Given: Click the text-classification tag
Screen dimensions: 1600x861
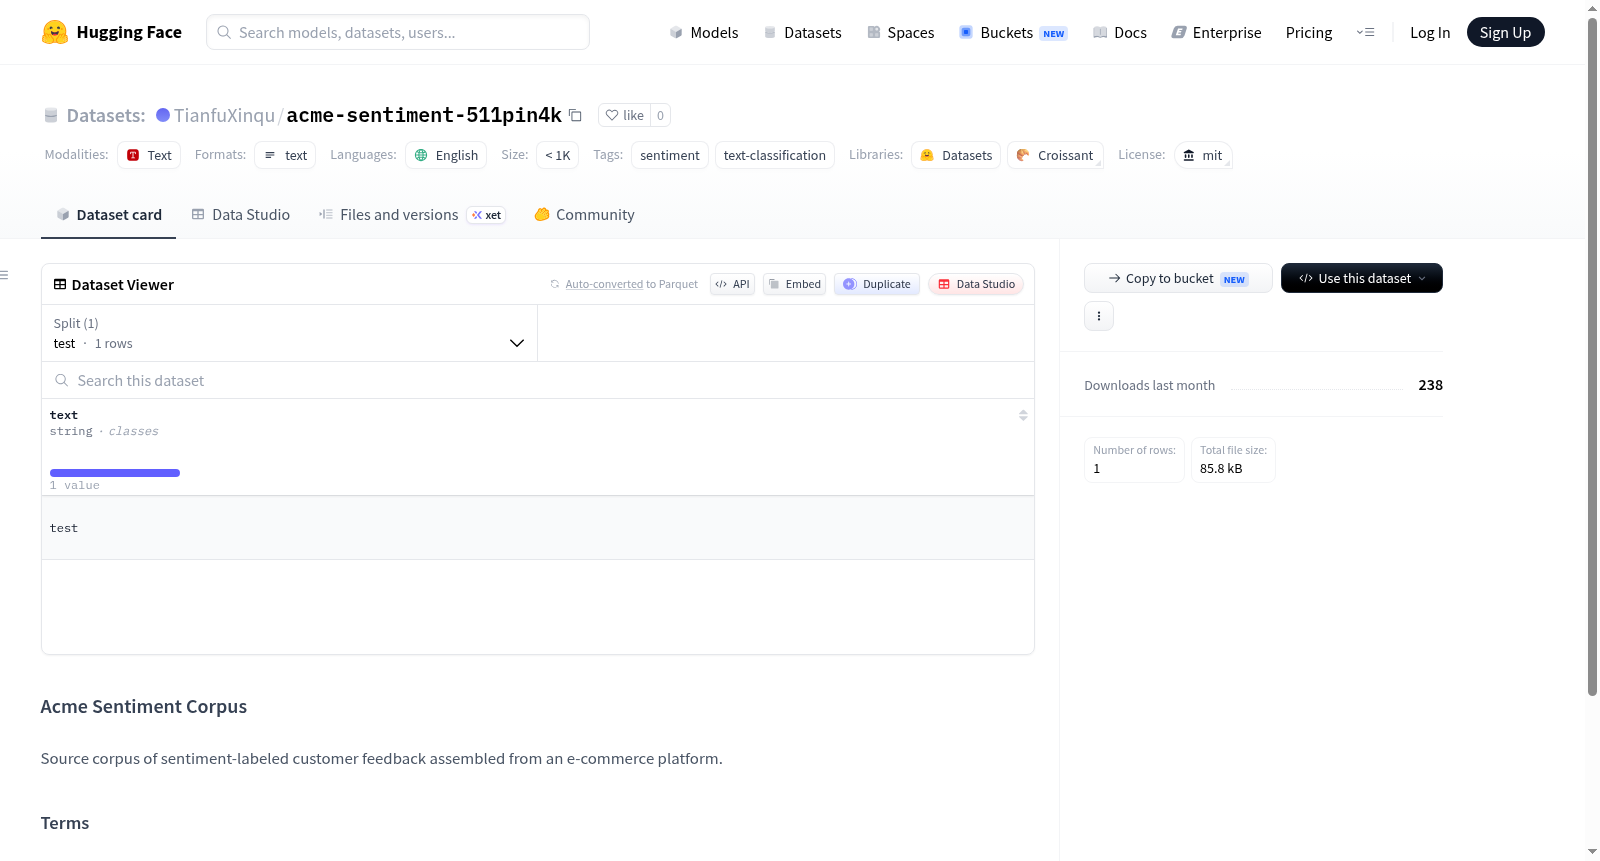Looking at the screenshot, I should tap(775, 155).
